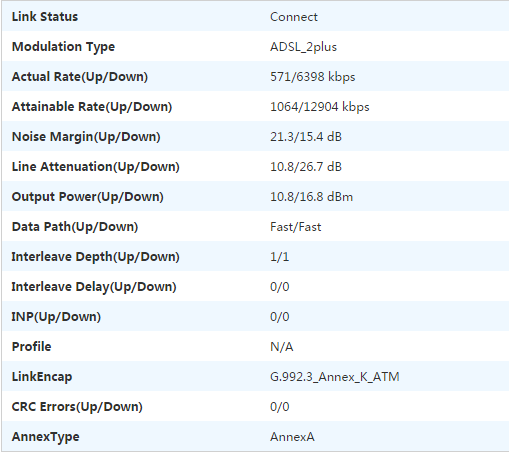Click the Output Power(Up/Down) label
Viewport: 509px width, 455px height.
coord(87,197)
